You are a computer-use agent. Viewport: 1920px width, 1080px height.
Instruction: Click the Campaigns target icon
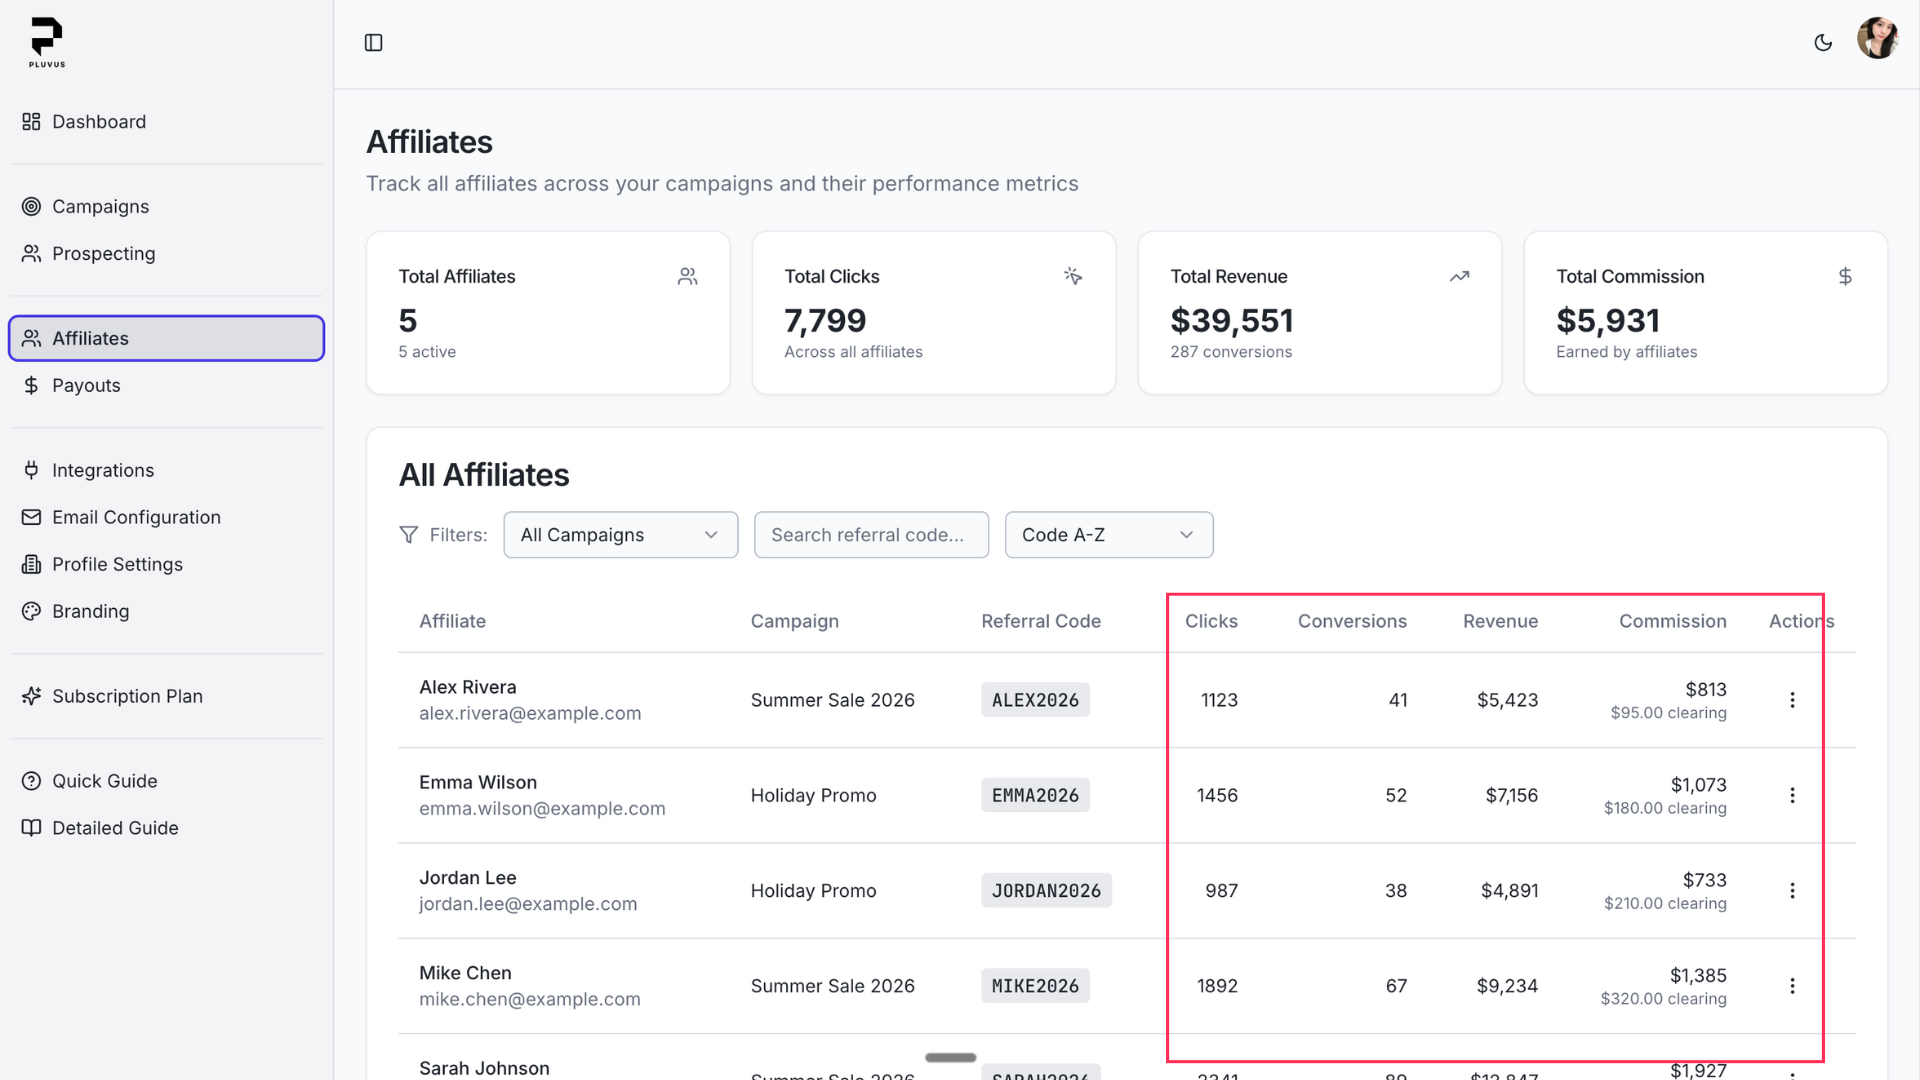(x=32, y=207)
